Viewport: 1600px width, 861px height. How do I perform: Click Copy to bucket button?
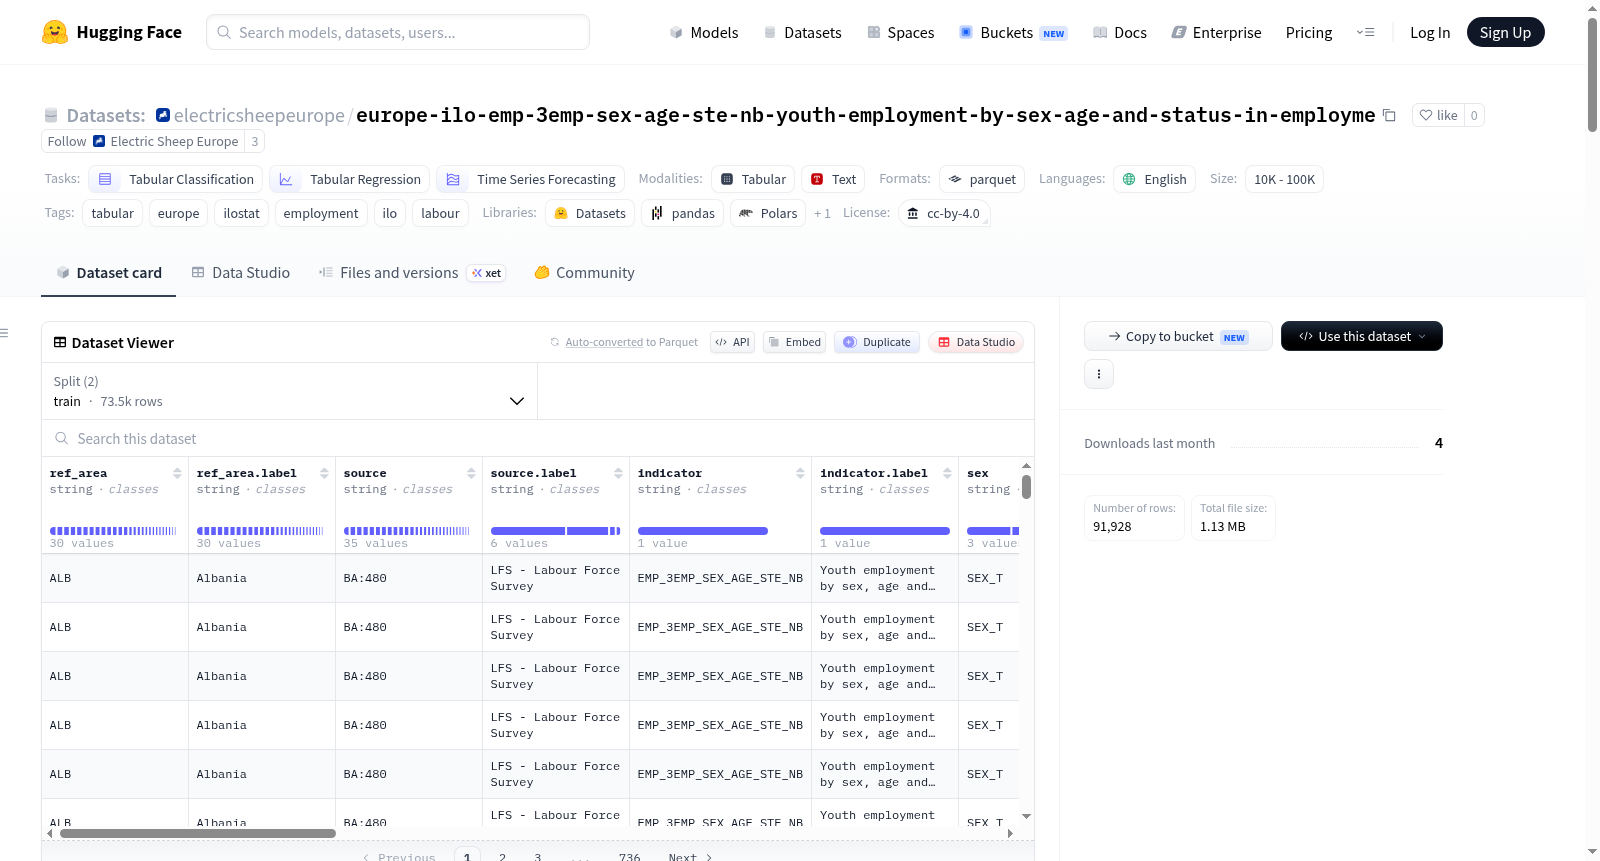[1178, 336]
